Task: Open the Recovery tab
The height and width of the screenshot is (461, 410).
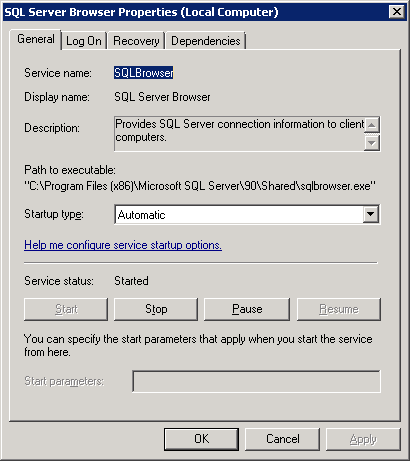Action: click(136, 41)
